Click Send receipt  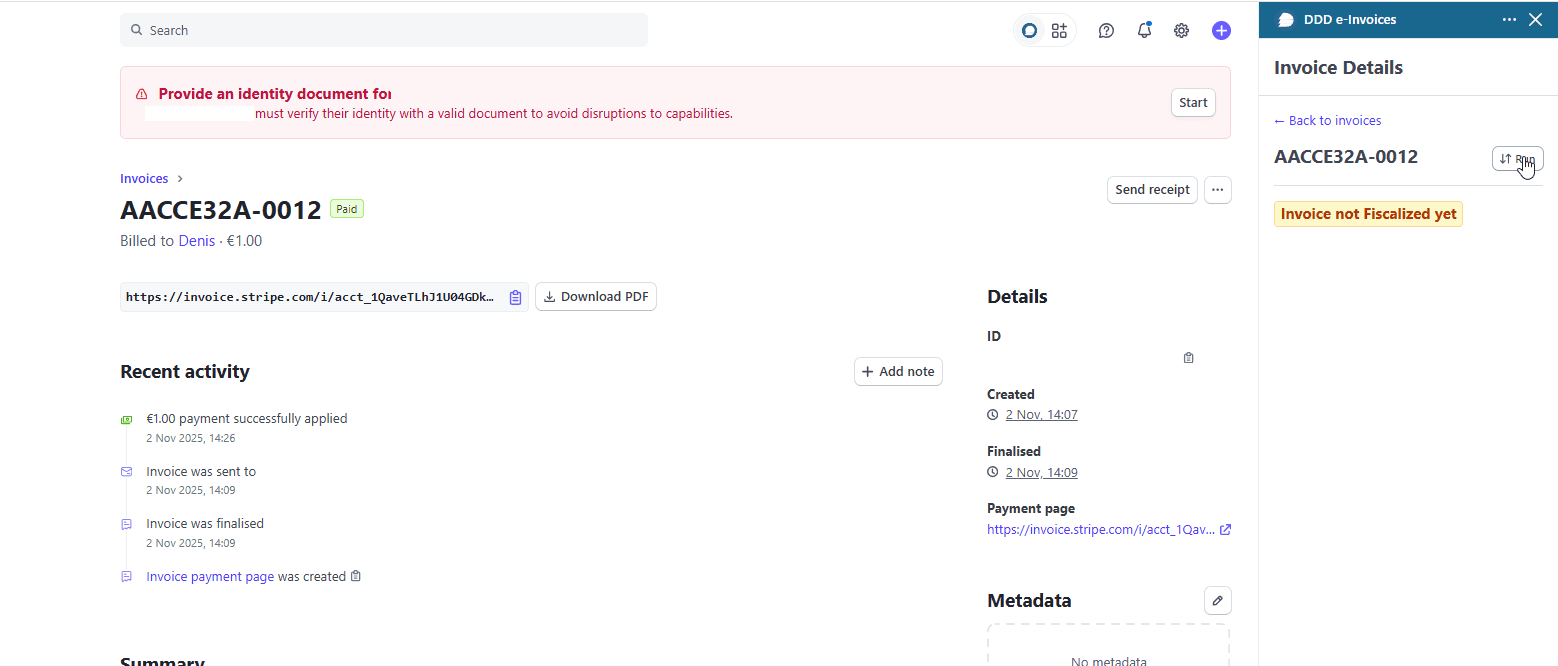(x=1151, y=189)
